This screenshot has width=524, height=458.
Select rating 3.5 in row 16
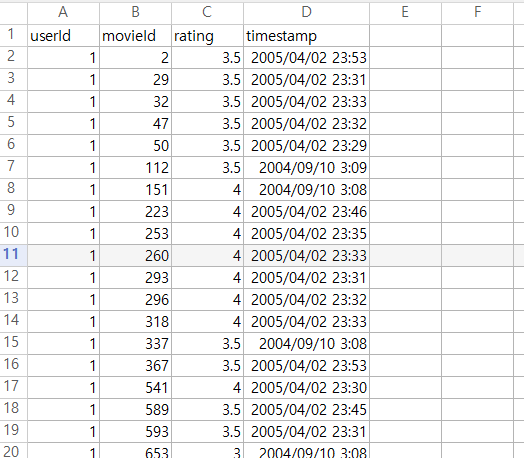coord(207,365)
